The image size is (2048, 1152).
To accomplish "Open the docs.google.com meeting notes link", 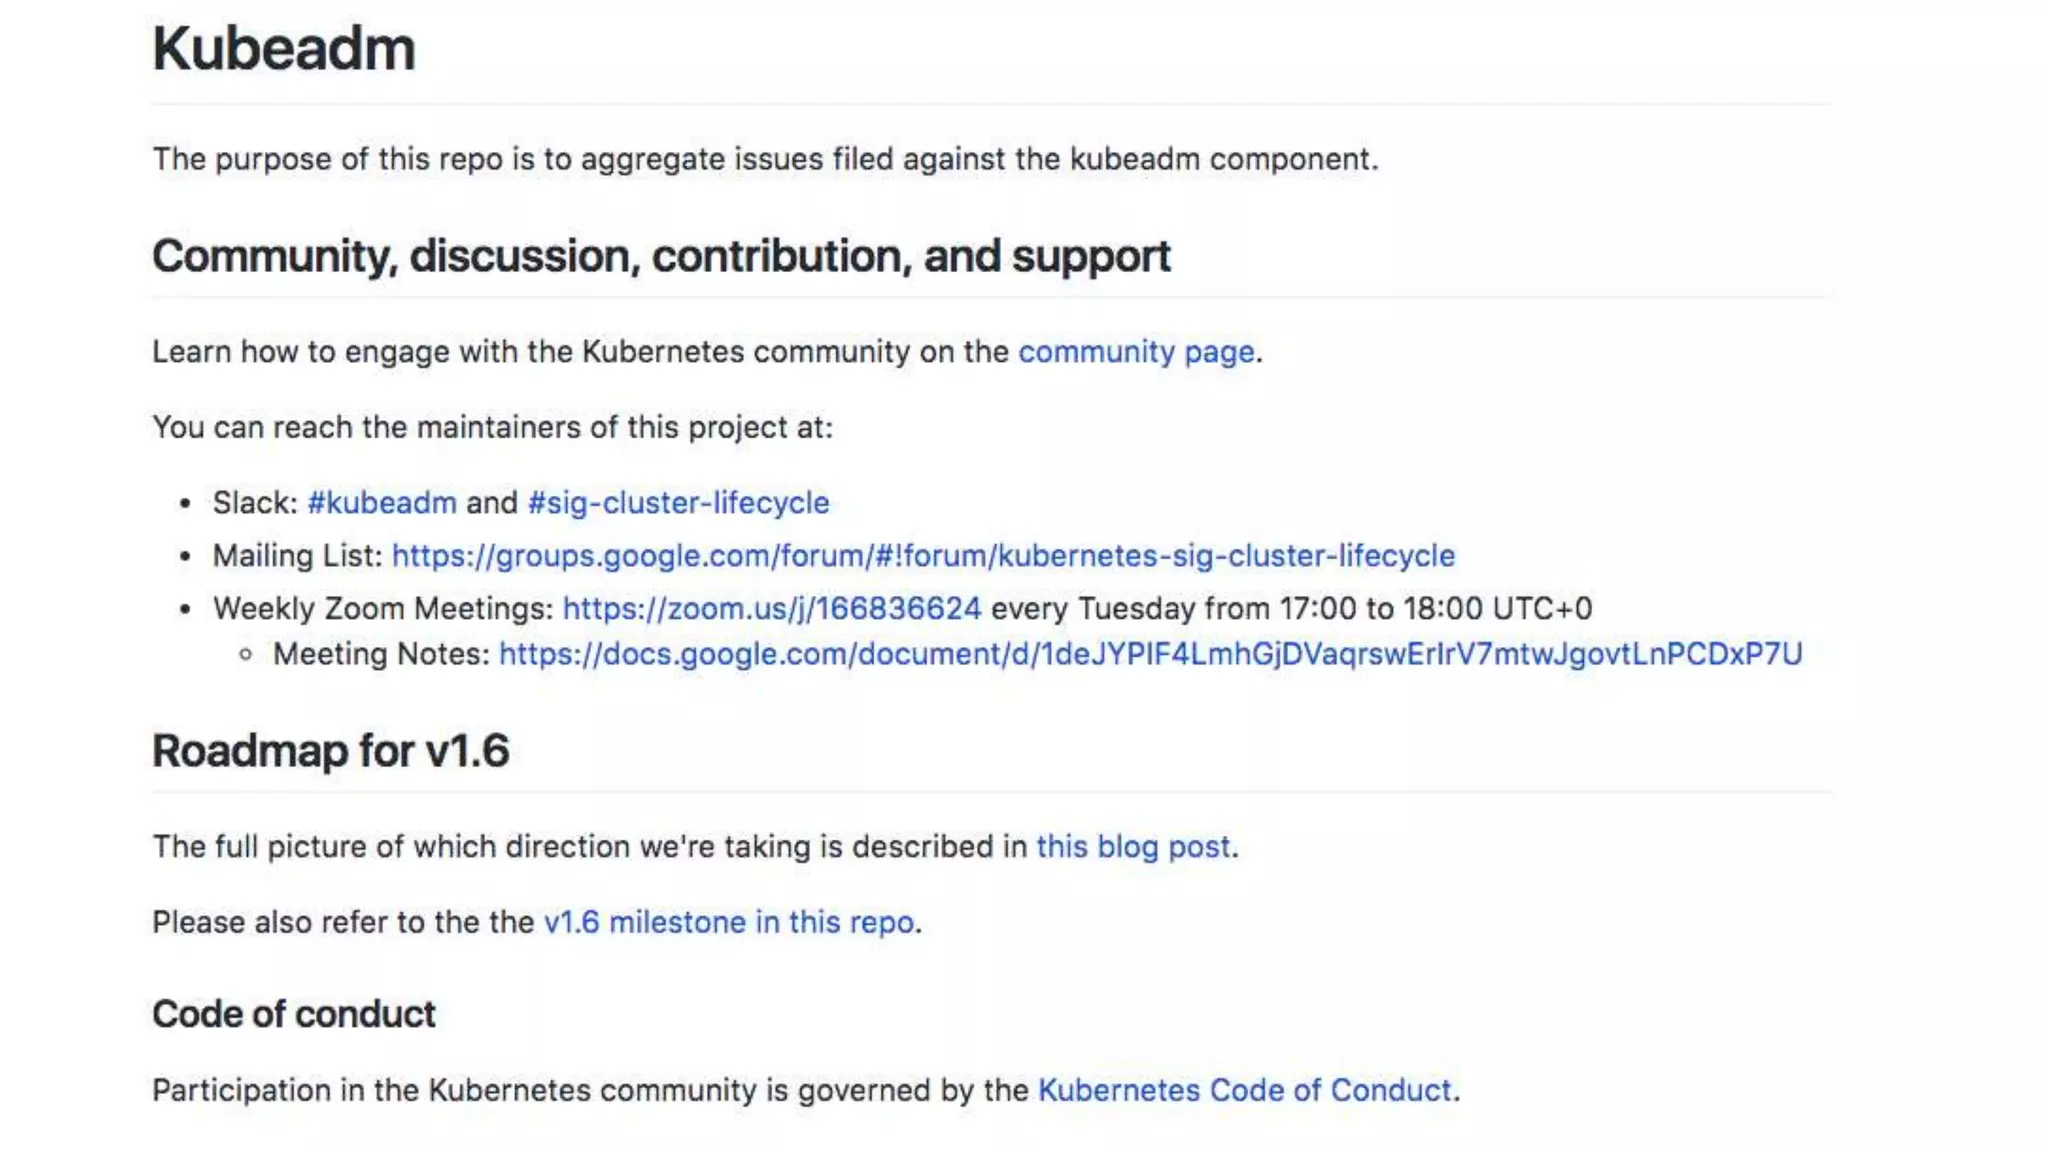I will tap(1150, 654).
